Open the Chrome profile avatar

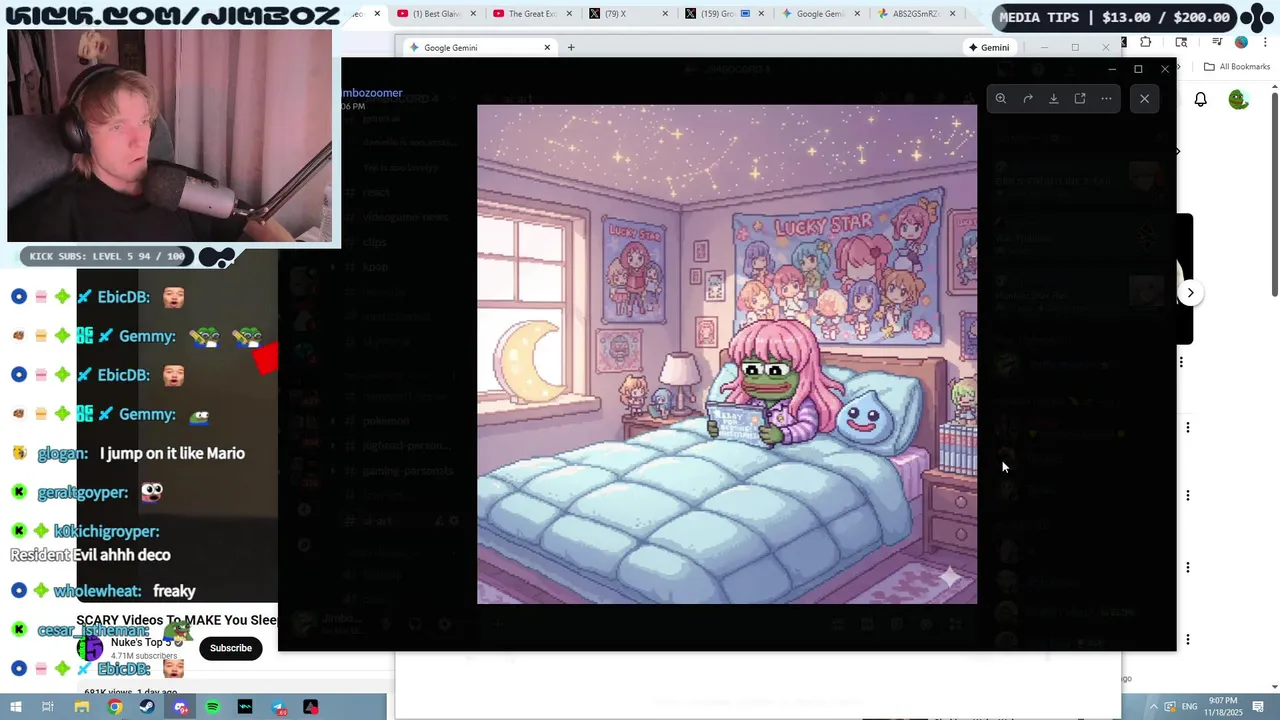(1241, 42)
